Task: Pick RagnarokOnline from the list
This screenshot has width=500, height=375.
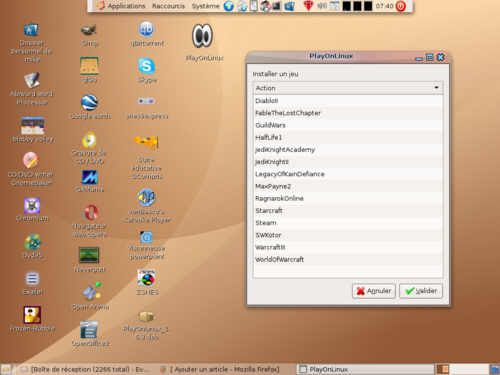Action: [348, 198]
